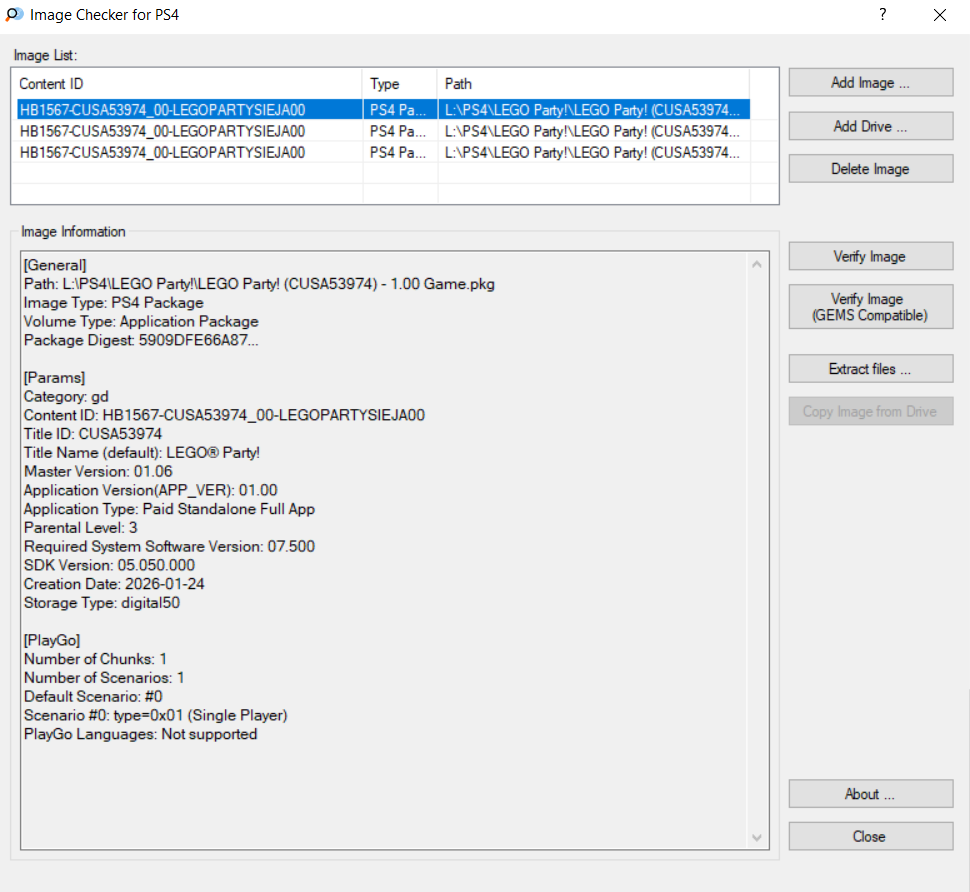The height and width of the screenshot is (892, 970).
Task: Click Delete Image to remove the selected package
Action: tap(870, 169)
